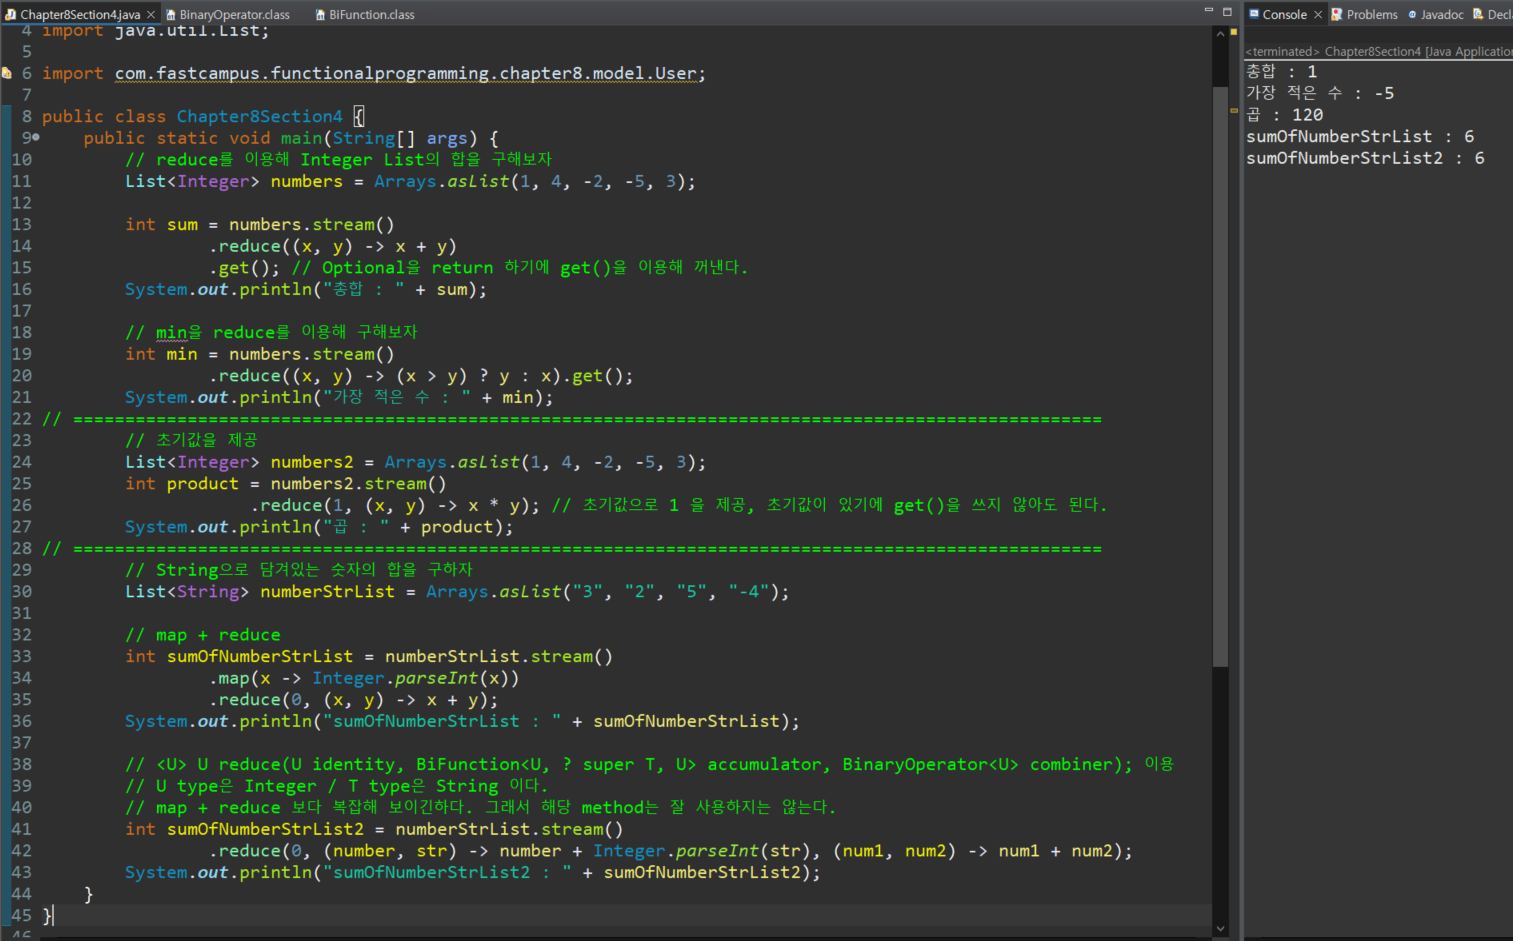Click 'numbers2' declaration on line 24
The image size is (1513, 941).
pyautogui.click(x=311, y=462)
